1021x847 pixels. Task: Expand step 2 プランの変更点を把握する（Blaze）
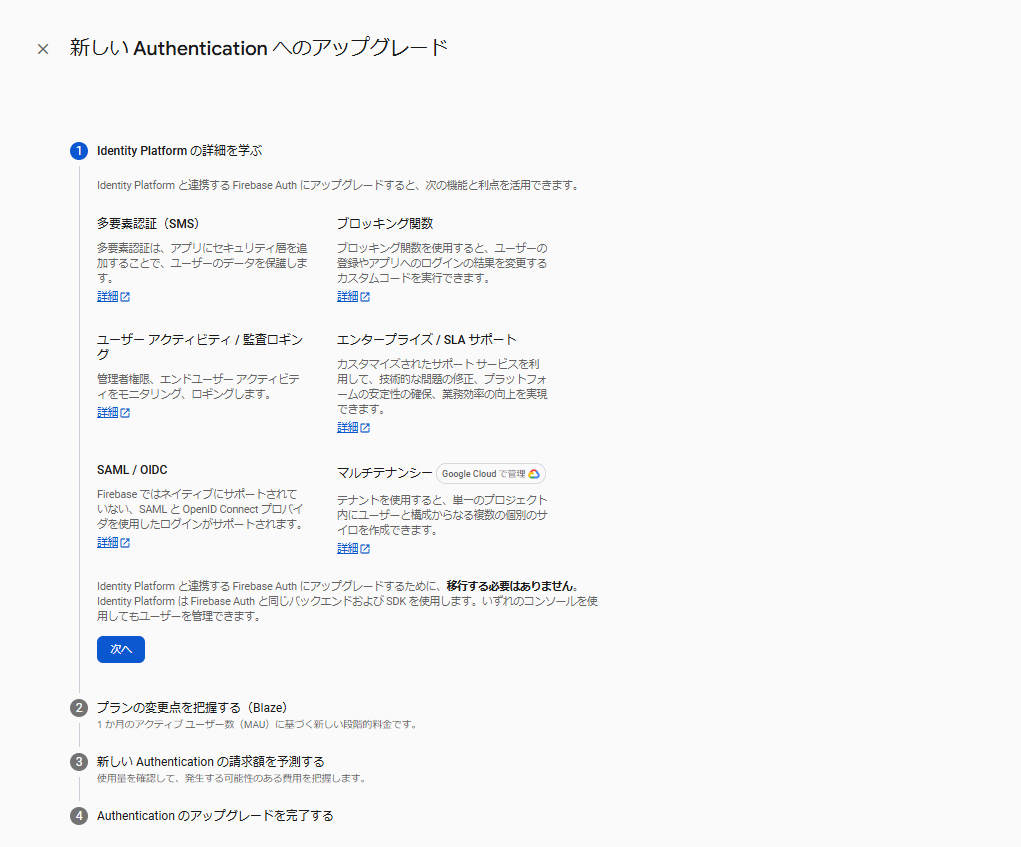coord(192,708)
